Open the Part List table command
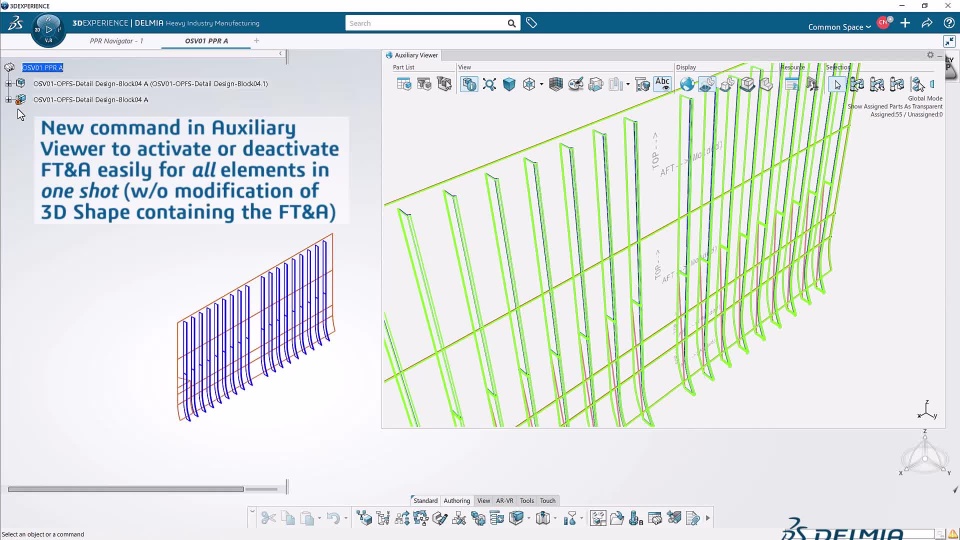Viewport: 960px width, 540px height. coord(404,84)
